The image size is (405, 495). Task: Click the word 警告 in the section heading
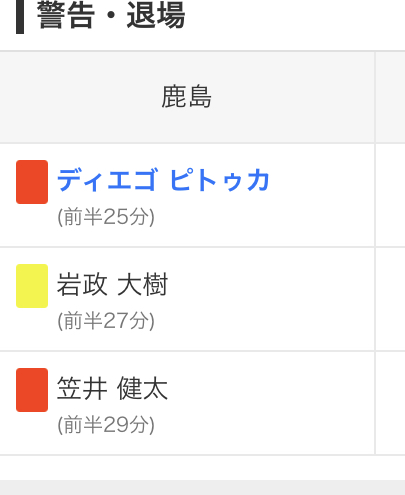(x=66, y=15)
